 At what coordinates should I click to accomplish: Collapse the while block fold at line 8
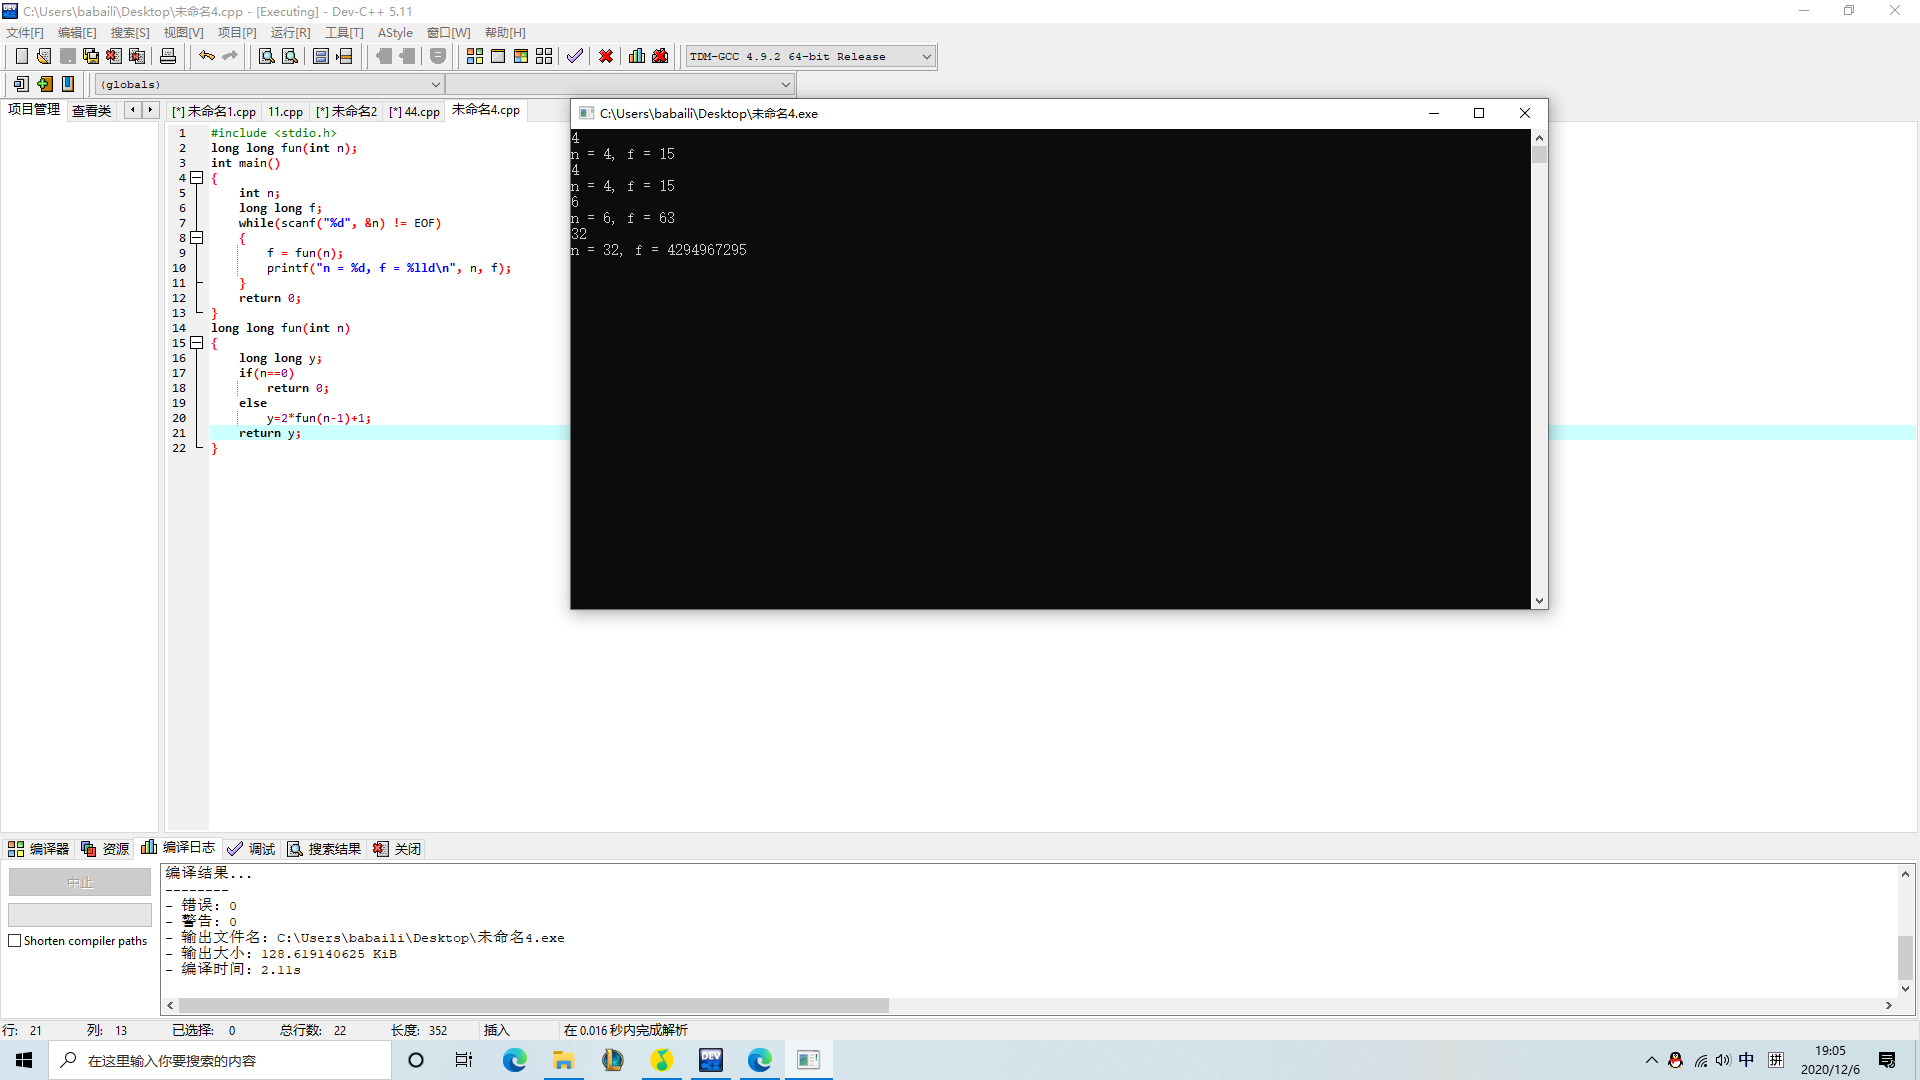coord(197,238)
